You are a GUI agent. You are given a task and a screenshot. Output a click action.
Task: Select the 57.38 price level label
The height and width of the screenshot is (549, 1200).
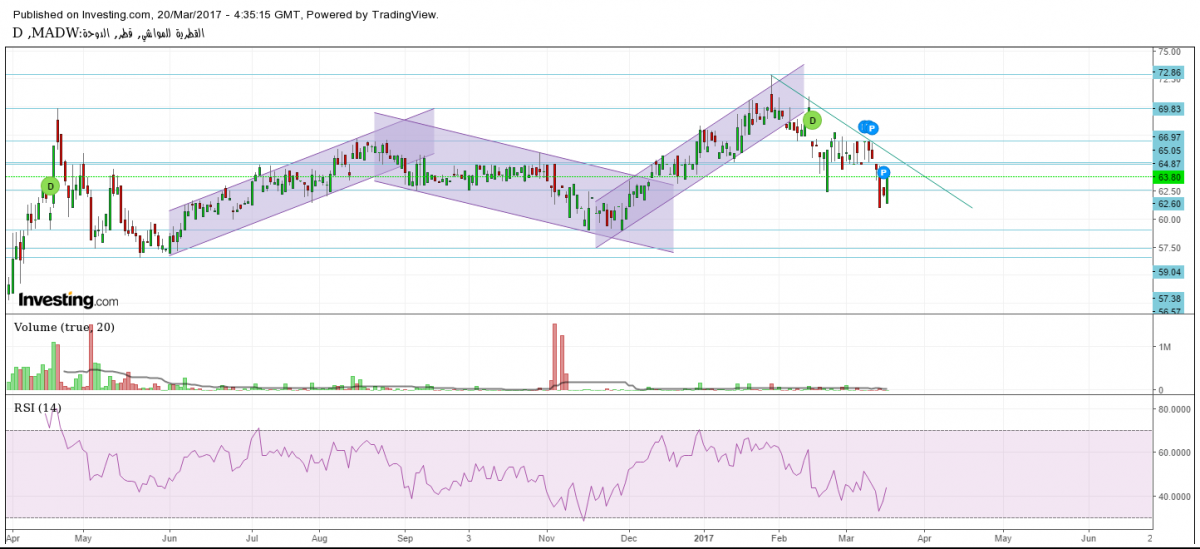click(x=1169, y=298)
